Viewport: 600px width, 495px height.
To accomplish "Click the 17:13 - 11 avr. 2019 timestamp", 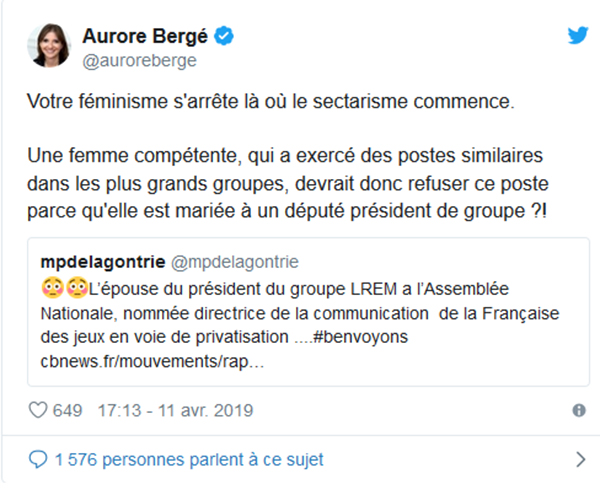I will pyautogui.click(x=175, y=411).
